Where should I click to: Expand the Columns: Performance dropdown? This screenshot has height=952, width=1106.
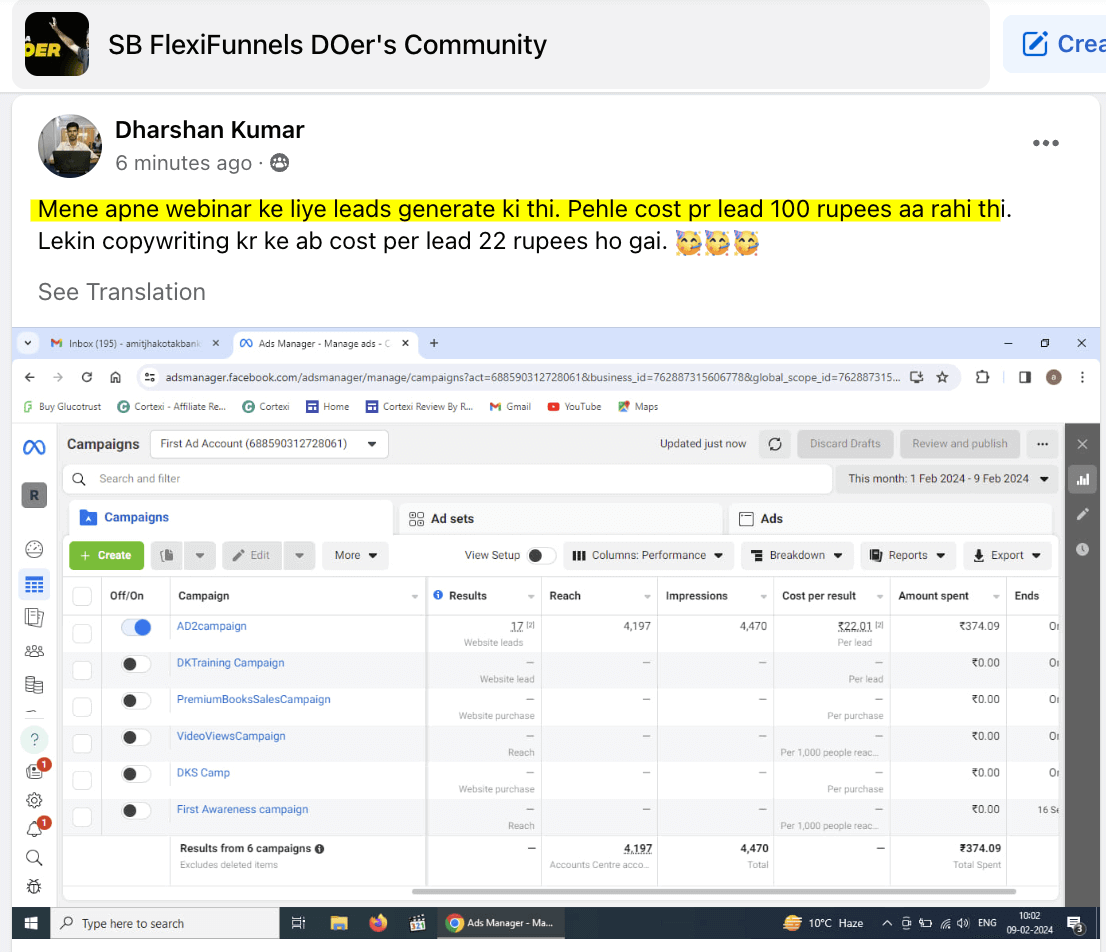pyautogui.click(x=648, y=556)
